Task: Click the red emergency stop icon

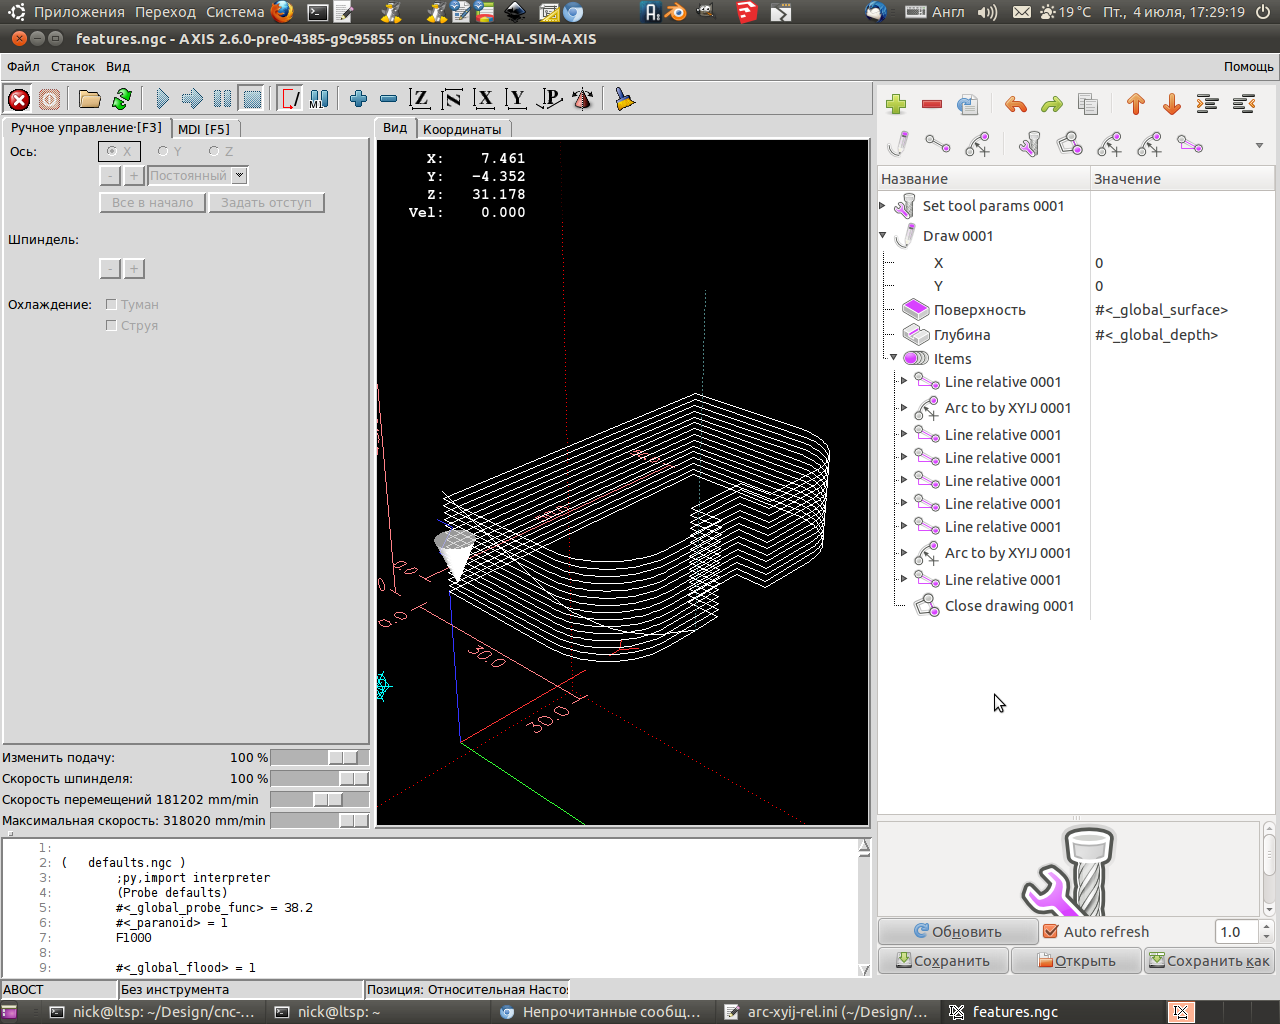Action: [x=18, y=99]
